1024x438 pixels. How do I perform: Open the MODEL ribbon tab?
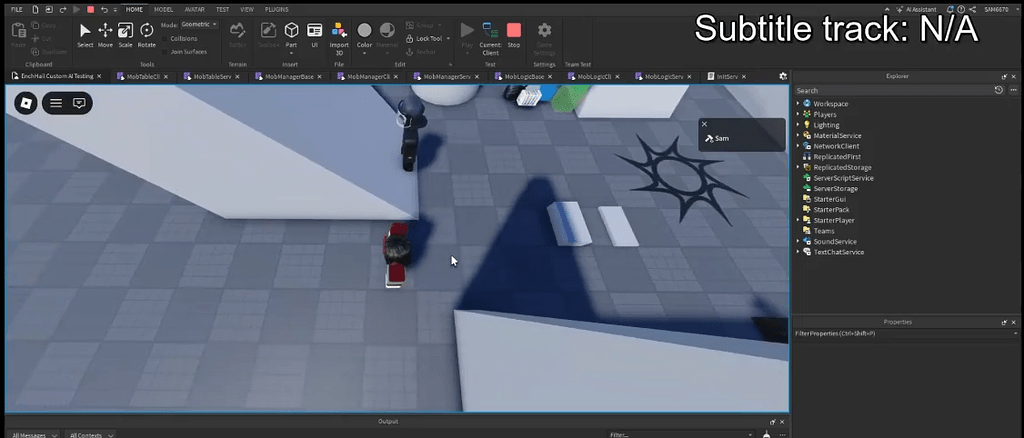point(163,9)
